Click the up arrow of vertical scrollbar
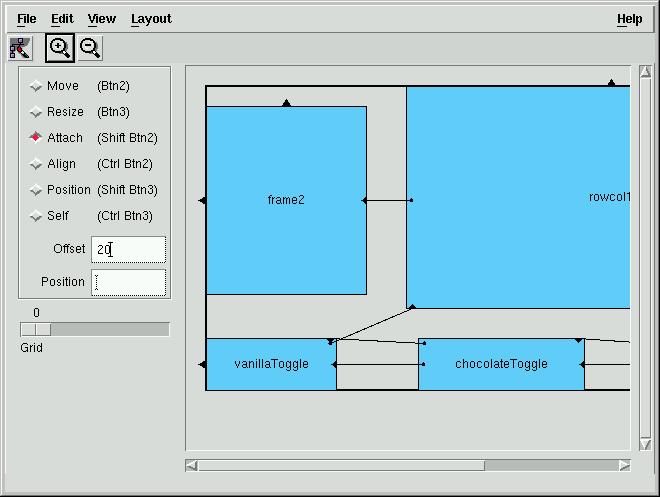The height and width of the screenshot is (497, 660). [645, 72]
